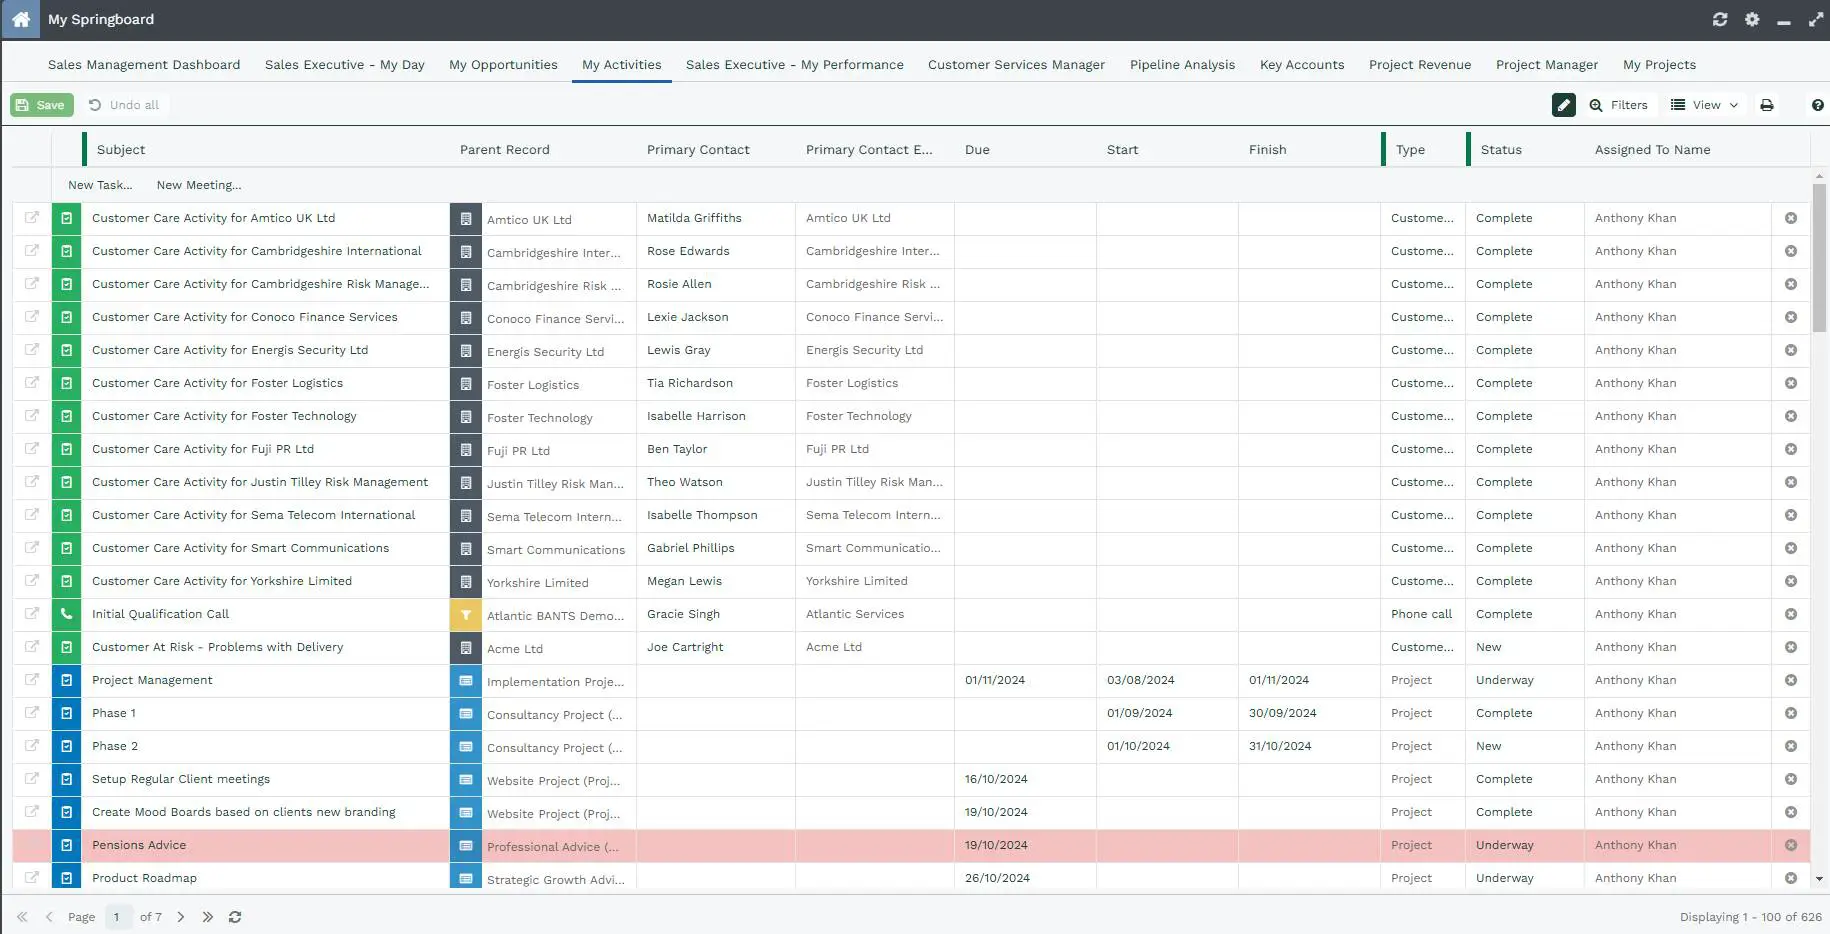Open the help question mark icon
The image size is (1830, 934).
point(1817,105)
